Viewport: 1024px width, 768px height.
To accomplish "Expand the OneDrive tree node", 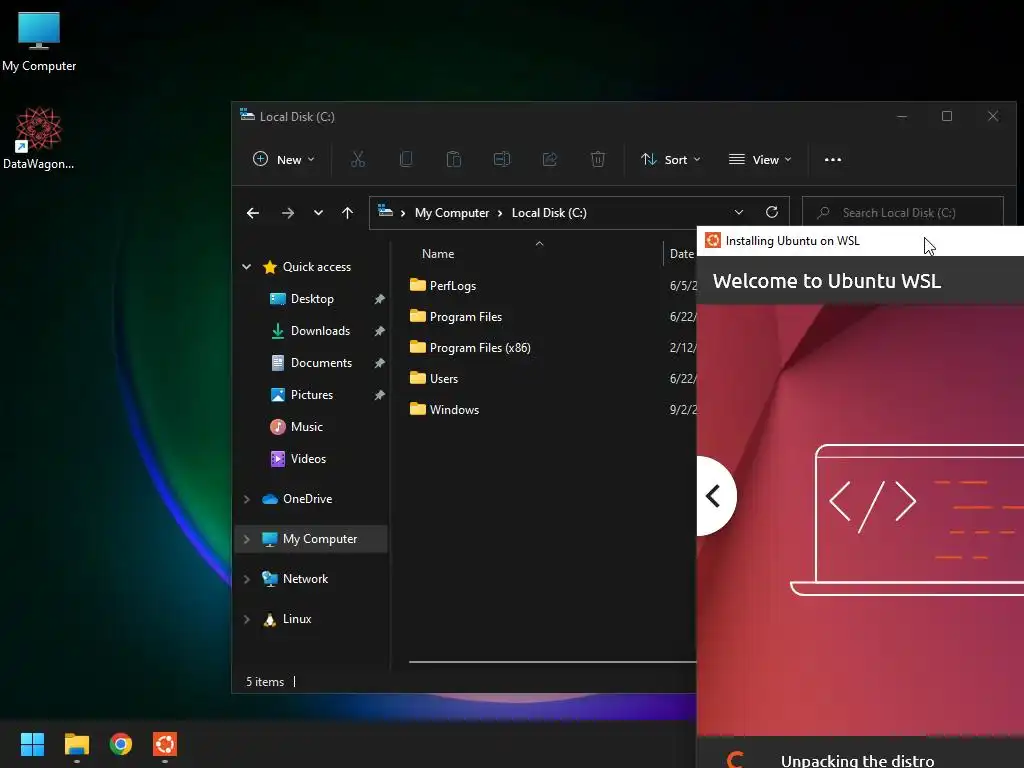I will (247, 499).
